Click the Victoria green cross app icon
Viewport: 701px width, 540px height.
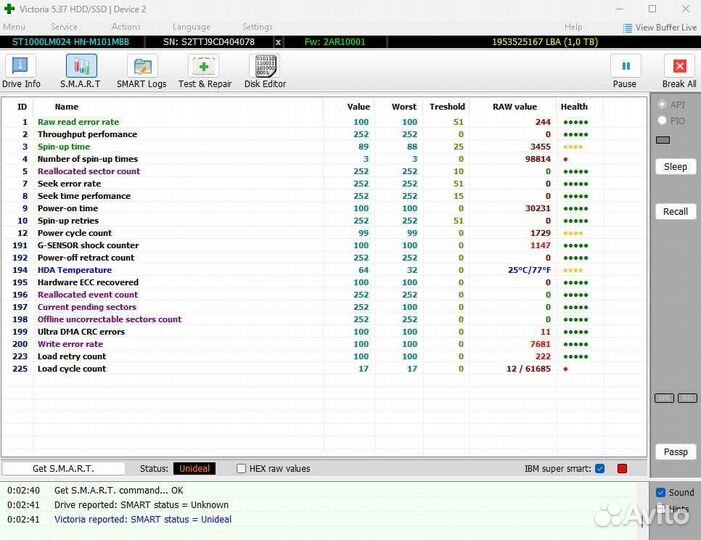[9, 9]
